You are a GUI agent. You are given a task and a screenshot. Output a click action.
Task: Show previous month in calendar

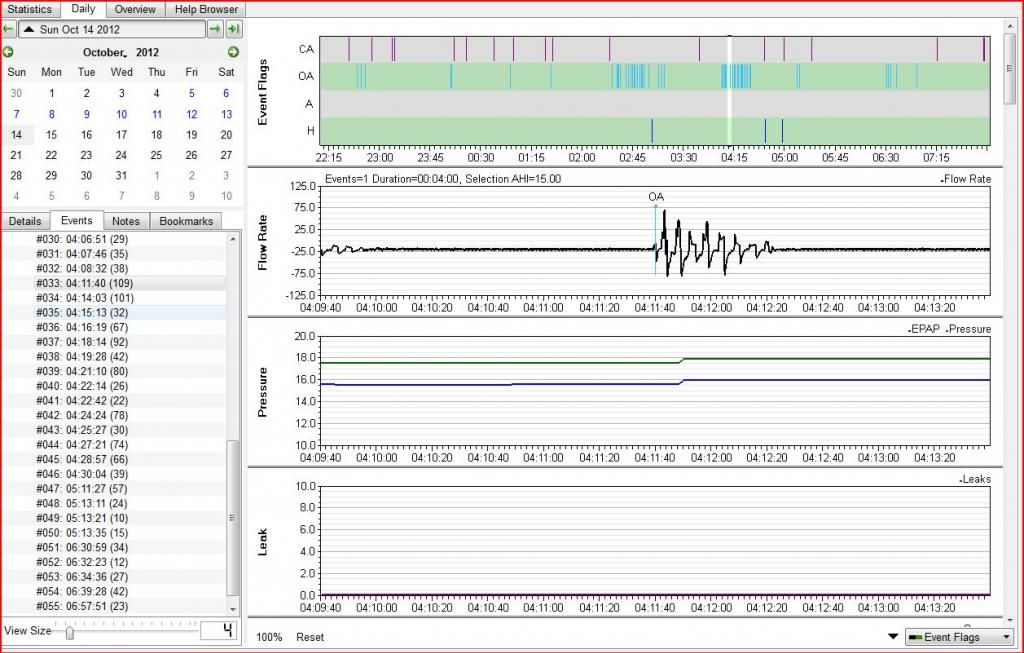coord(8,52)
